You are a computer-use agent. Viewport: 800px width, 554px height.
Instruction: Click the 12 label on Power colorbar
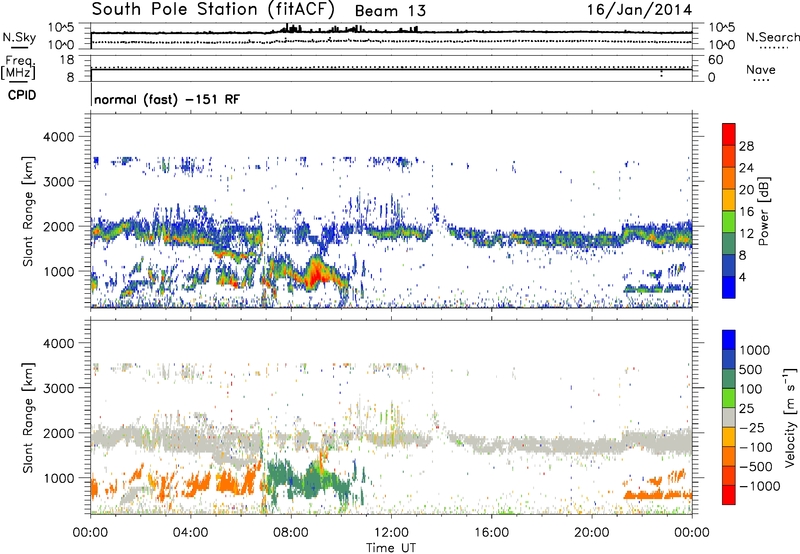[746, 233]
